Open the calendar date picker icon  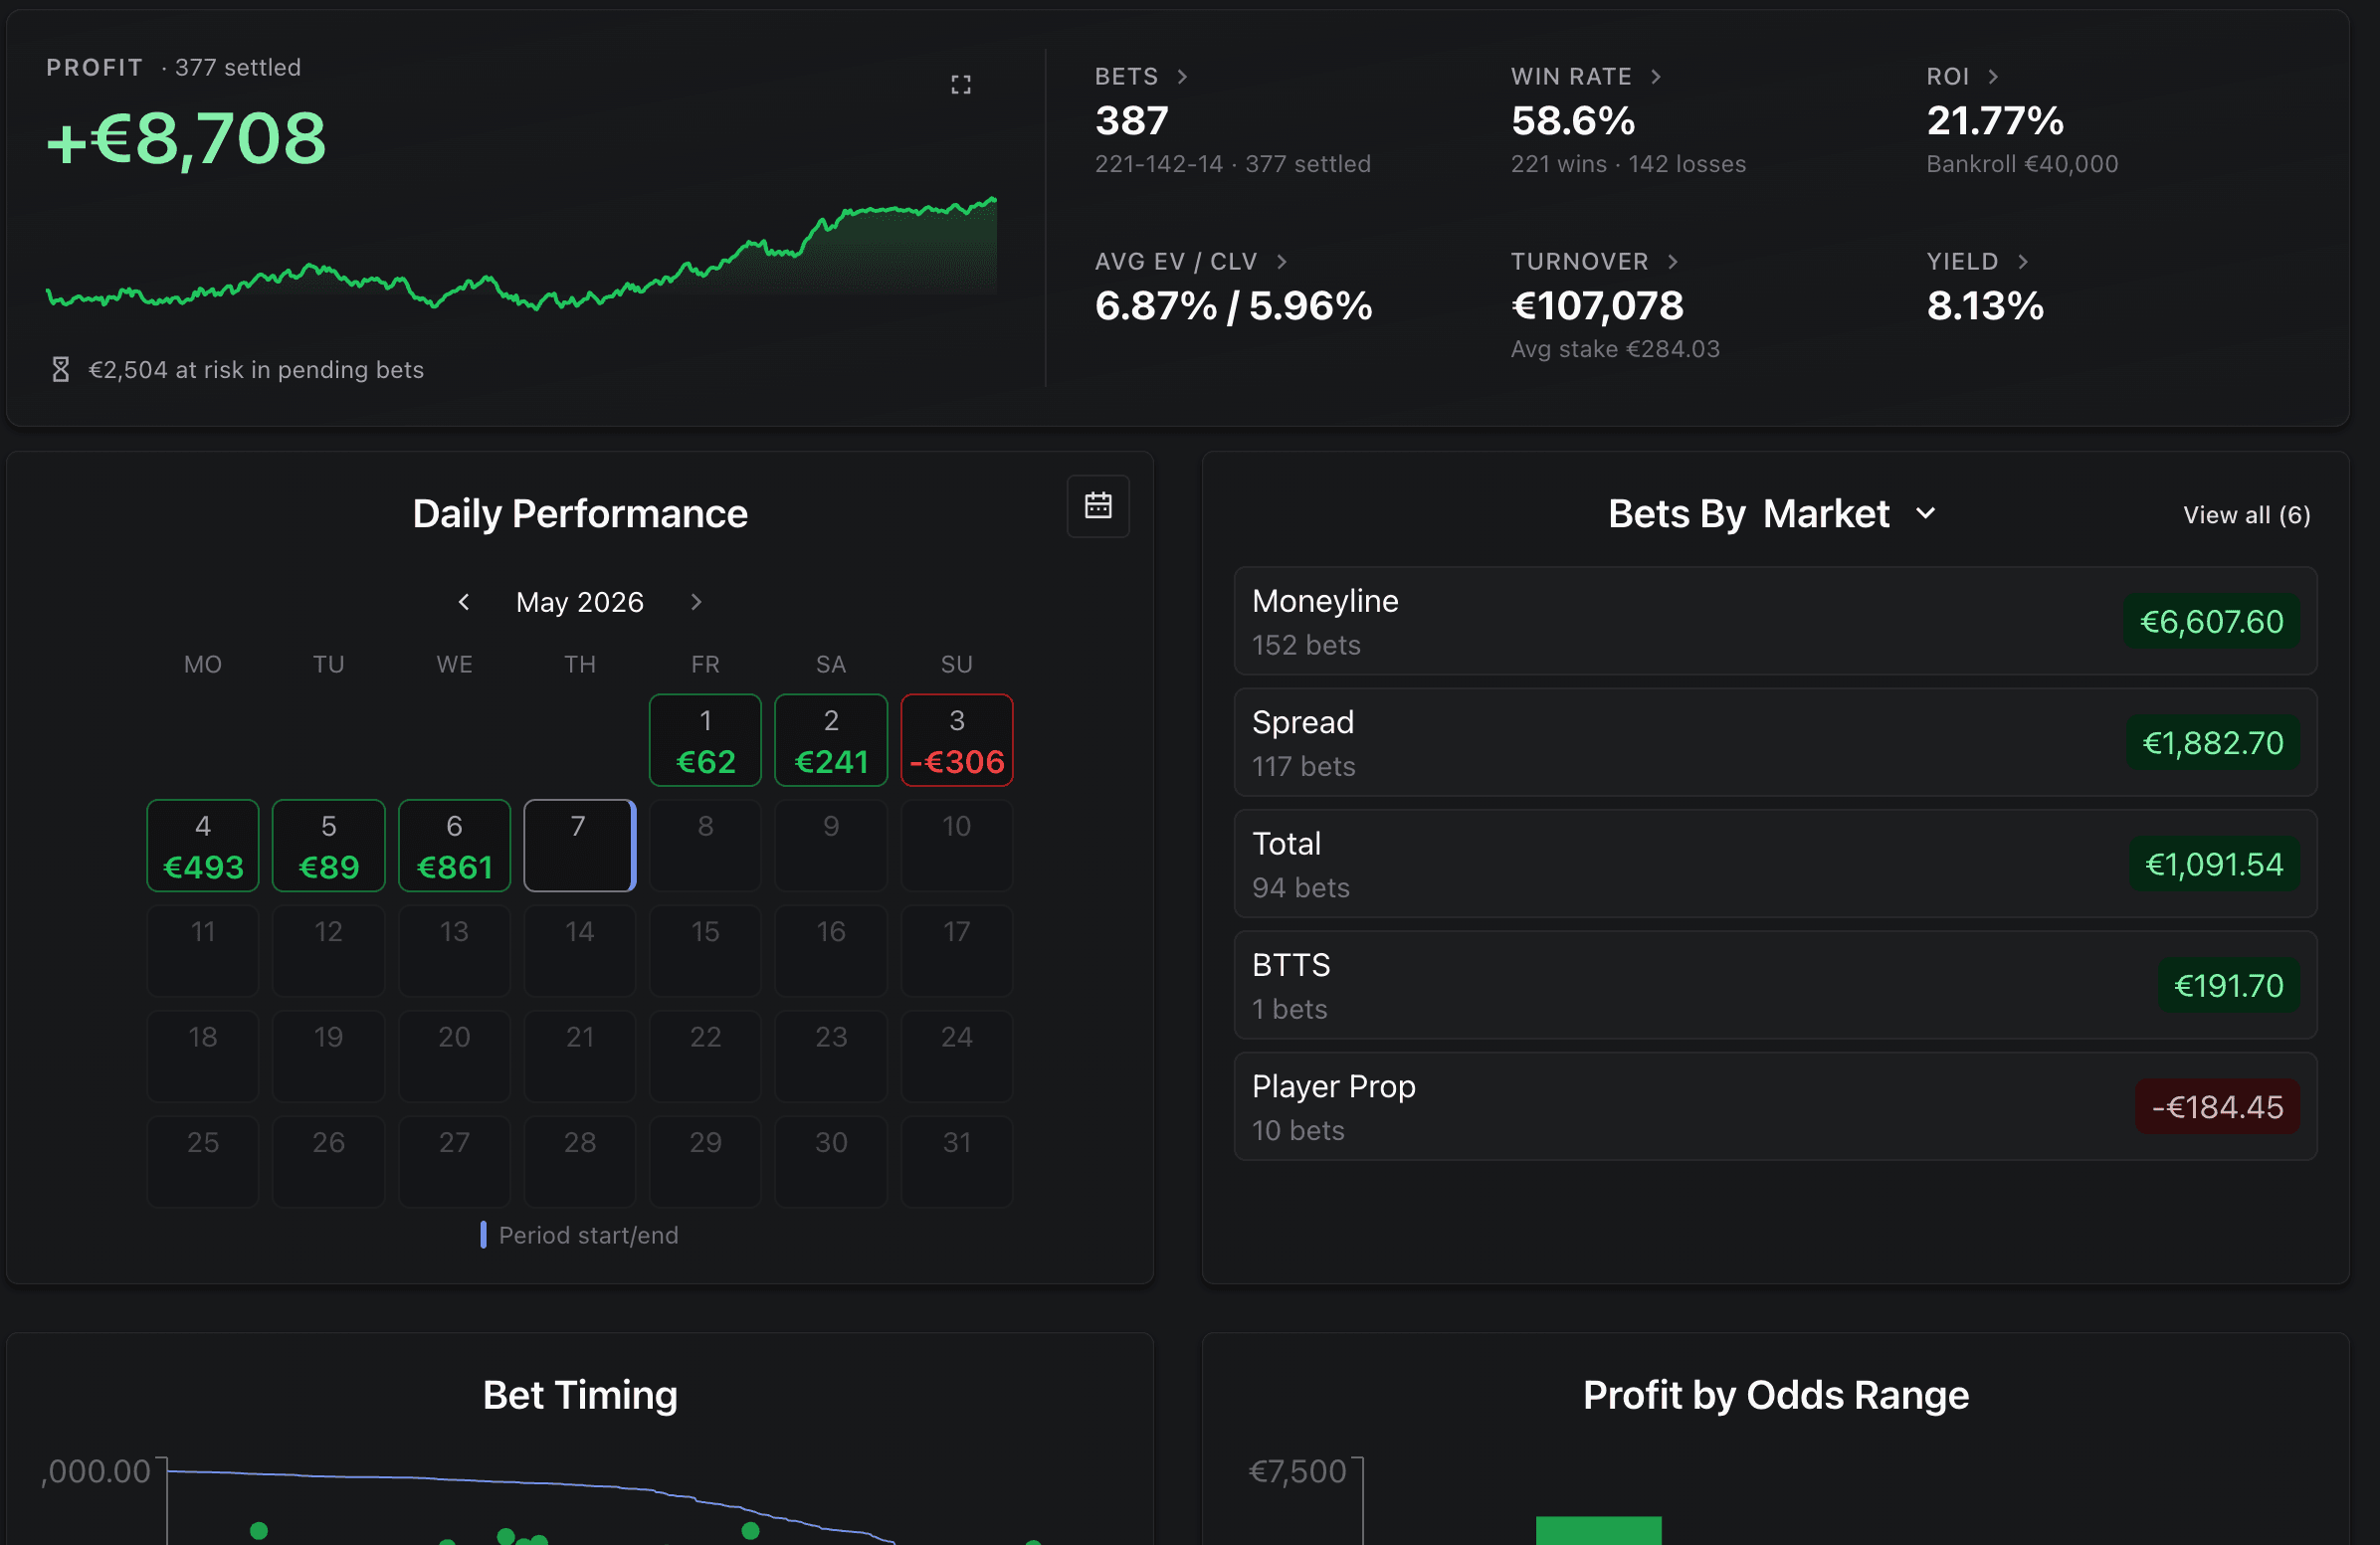point(1098,506)
